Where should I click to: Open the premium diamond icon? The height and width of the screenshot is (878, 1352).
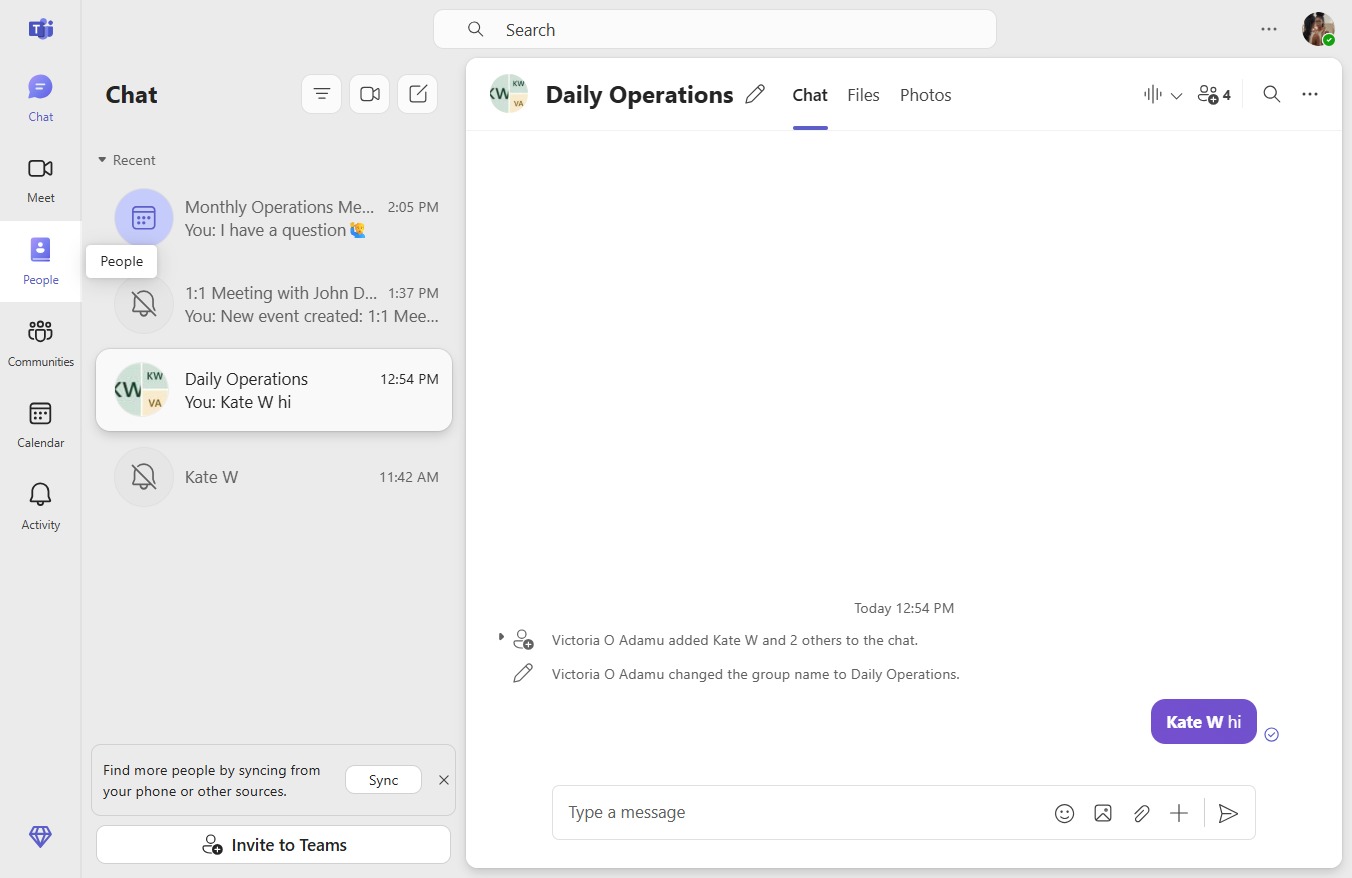pyautogui.click(x=40, y=837)
